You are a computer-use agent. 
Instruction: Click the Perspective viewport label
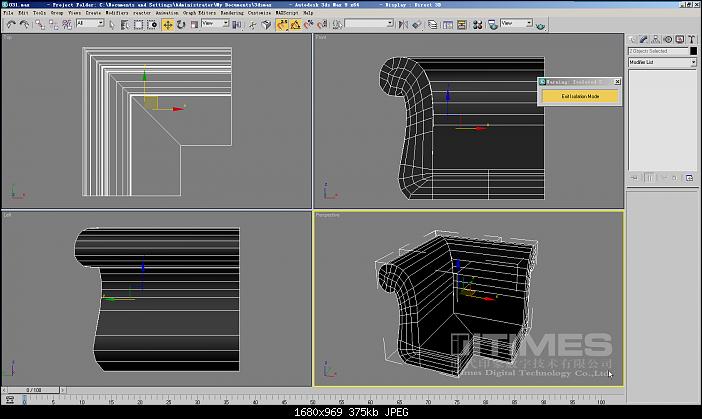click(327, 215)
